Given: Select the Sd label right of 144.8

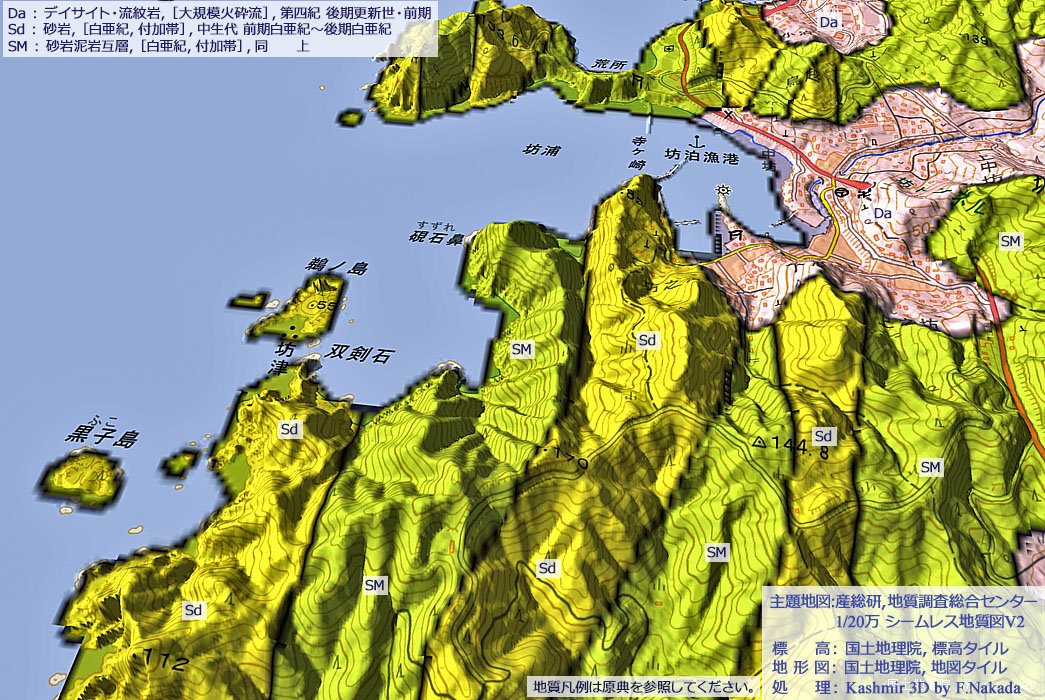Looking at the screenshot, I should coord(824,436).
